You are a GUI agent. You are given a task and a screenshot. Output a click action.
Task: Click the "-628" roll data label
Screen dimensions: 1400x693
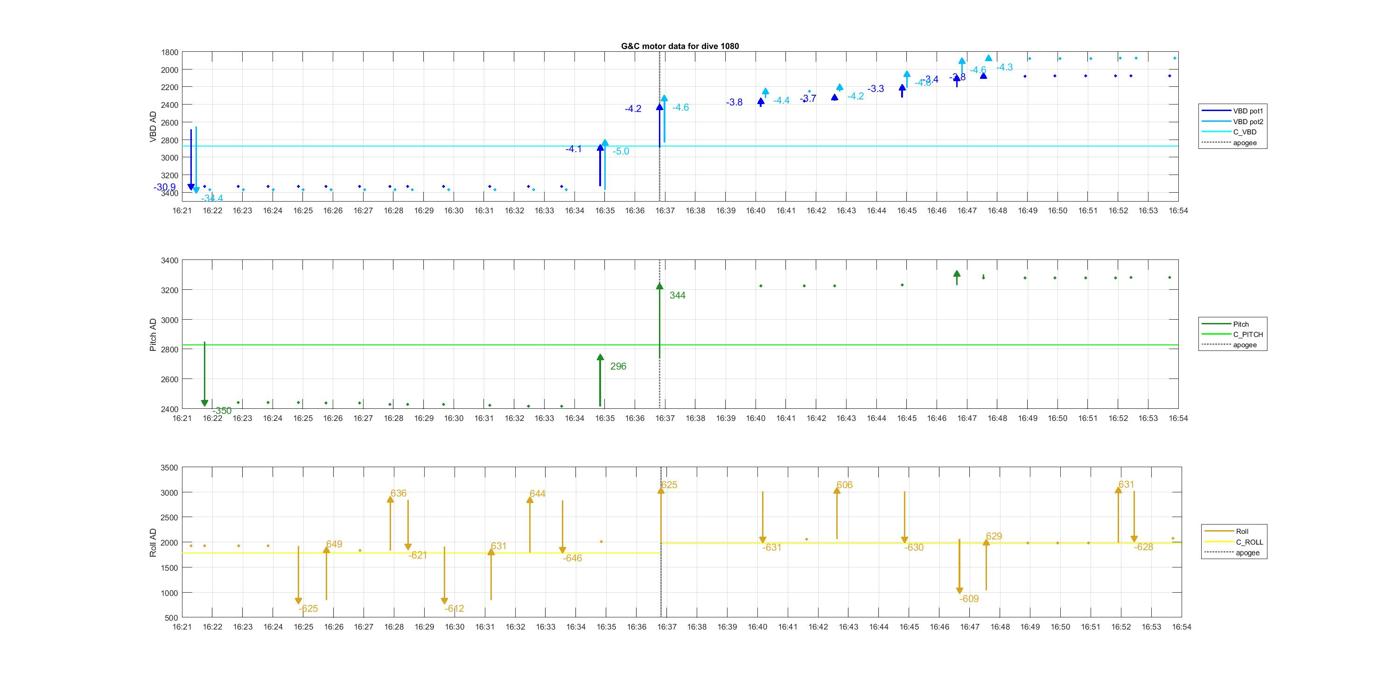pyautogui.click(x=1143, y=547)
